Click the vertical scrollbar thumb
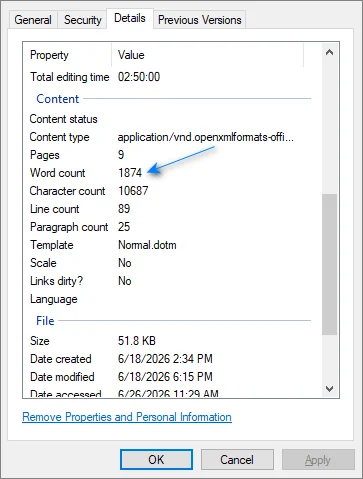This screenshot has height=479, width=363. (329, 264)
